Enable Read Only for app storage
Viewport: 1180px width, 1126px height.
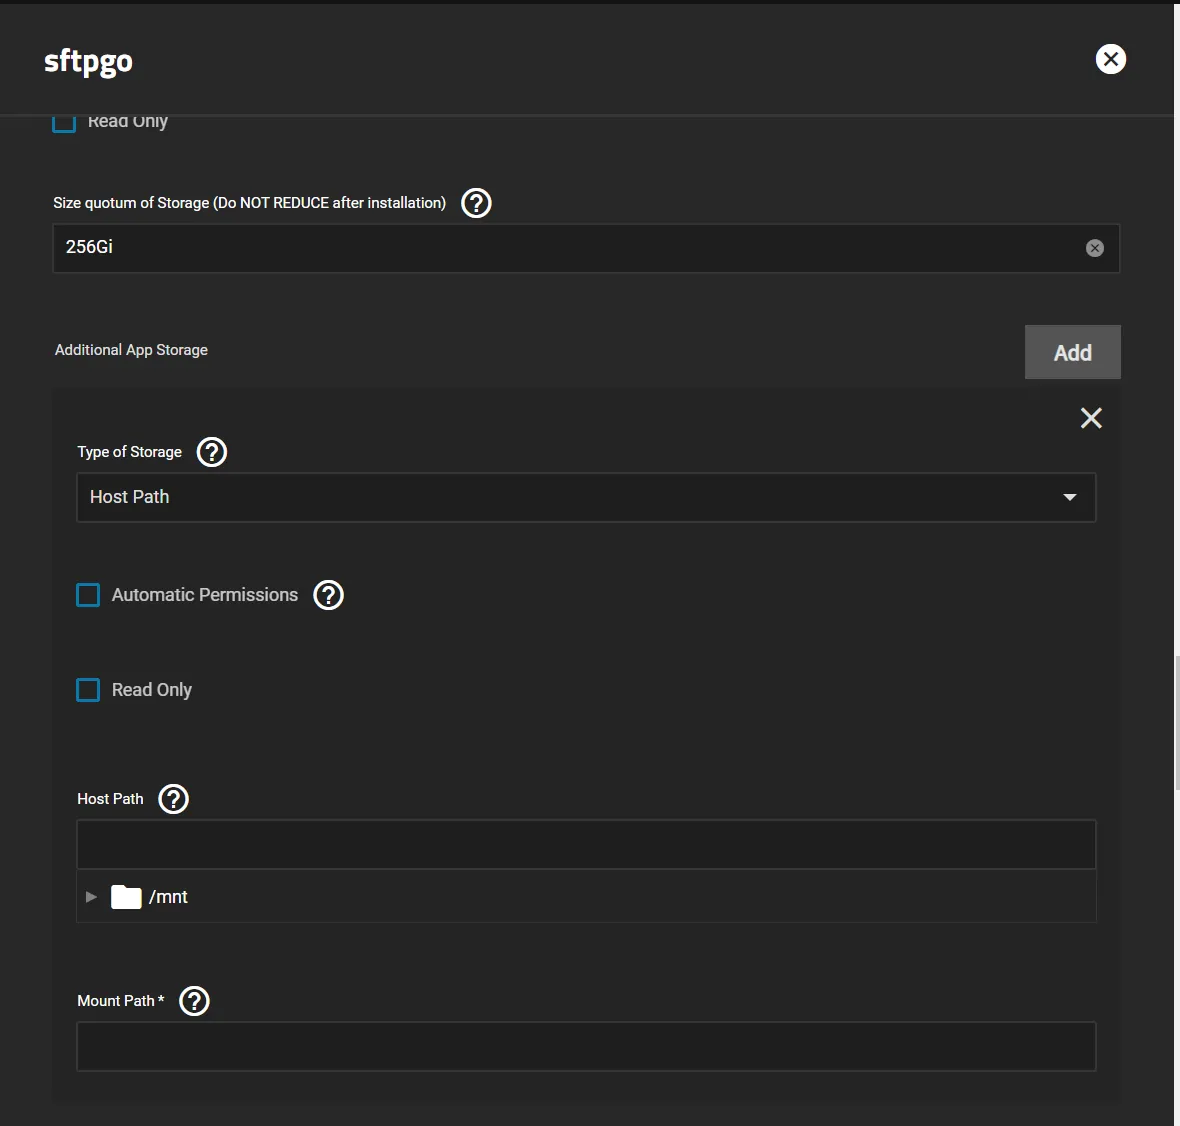tap(63, 122)
